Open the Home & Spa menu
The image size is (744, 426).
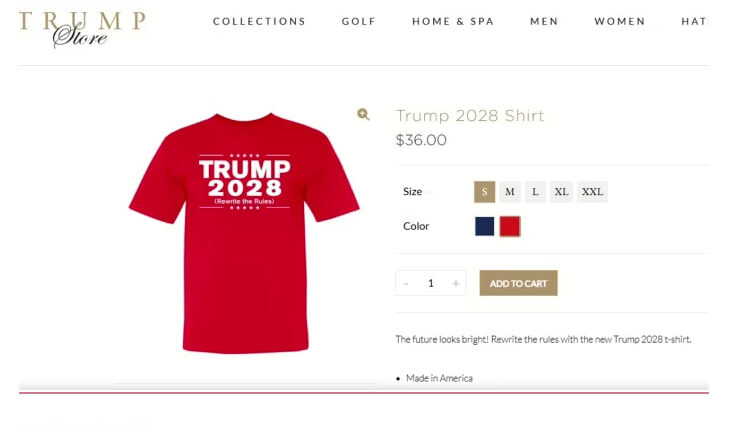click(453, 21)
